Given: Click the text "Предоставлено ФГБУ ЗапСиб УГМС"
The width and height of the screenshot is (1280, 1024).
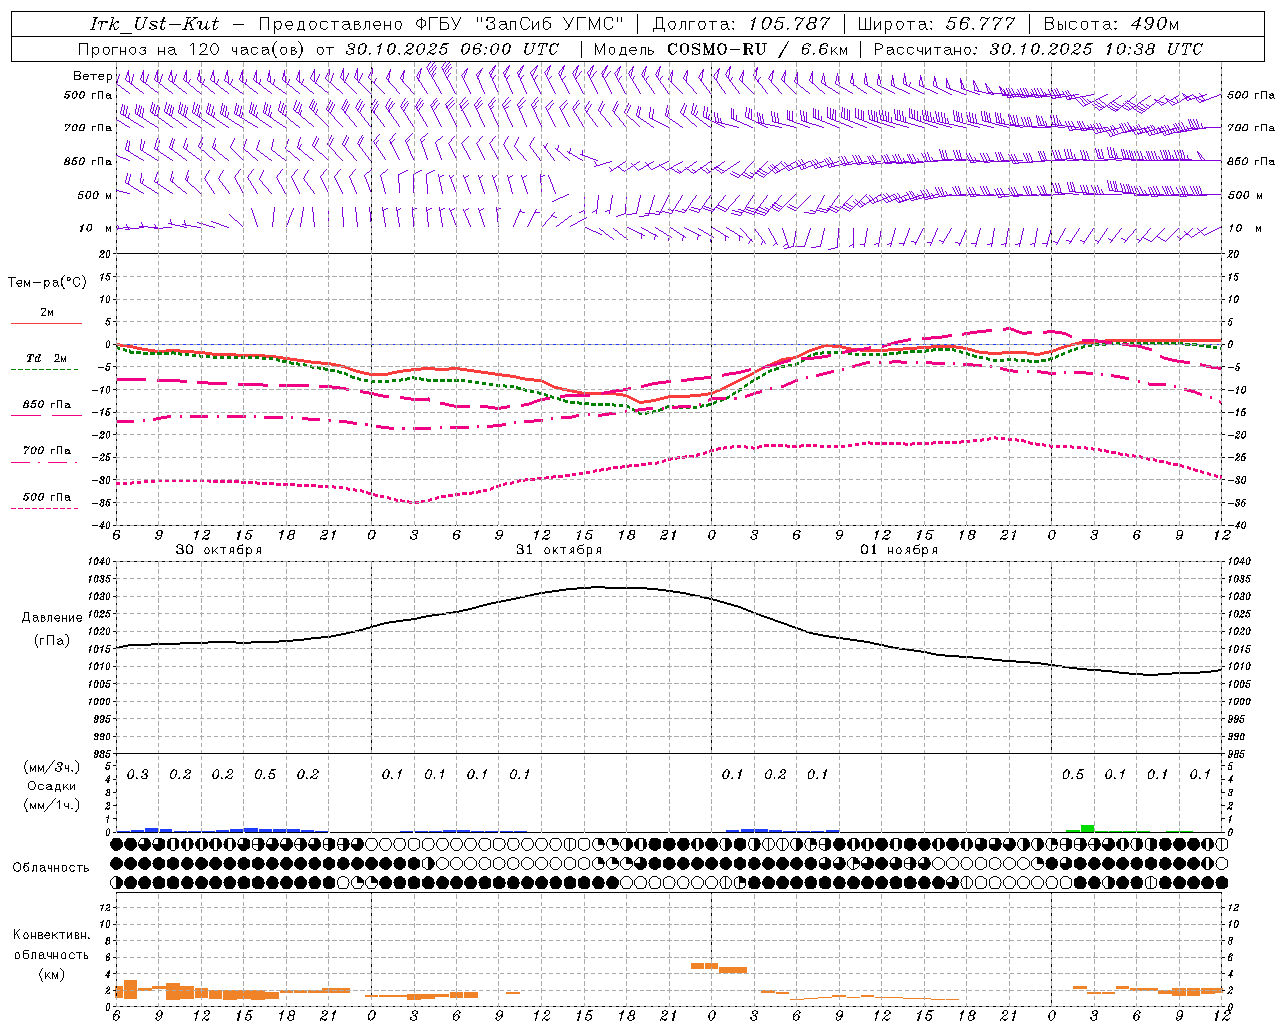Looking at the screenshot, I should 441,24.
